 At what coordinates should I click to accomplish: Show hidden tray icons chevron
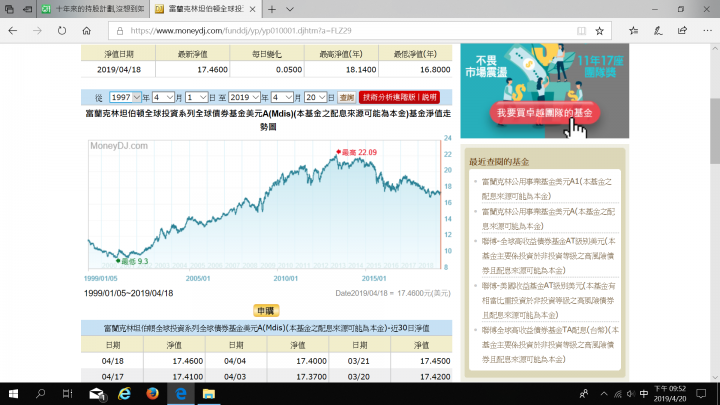pyautogui.click(x=604, y=394)
